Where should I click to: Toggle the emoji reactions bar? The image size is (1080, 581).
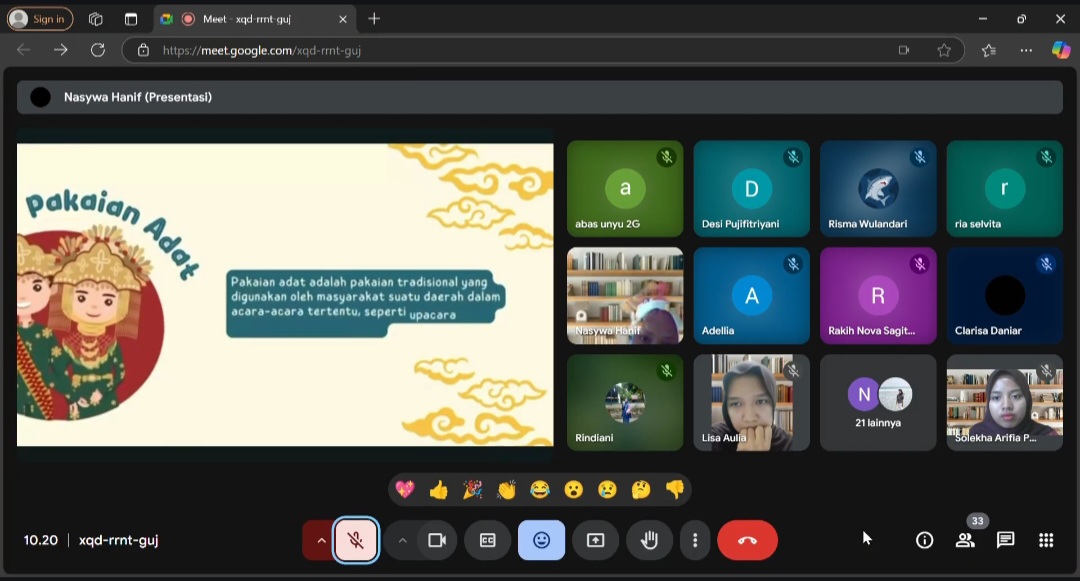(541, 540)
